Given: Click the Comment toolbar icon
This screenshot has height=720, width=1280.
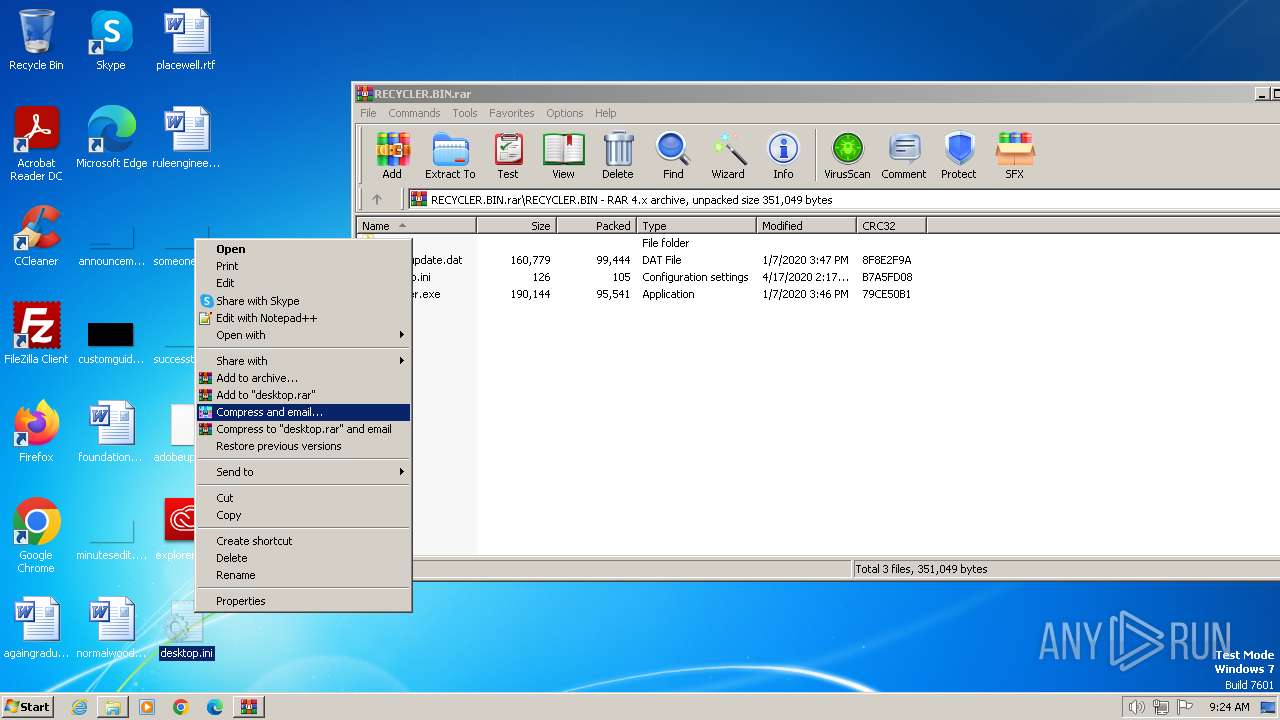Looking at the screenshot, I should tap(904, 156).
